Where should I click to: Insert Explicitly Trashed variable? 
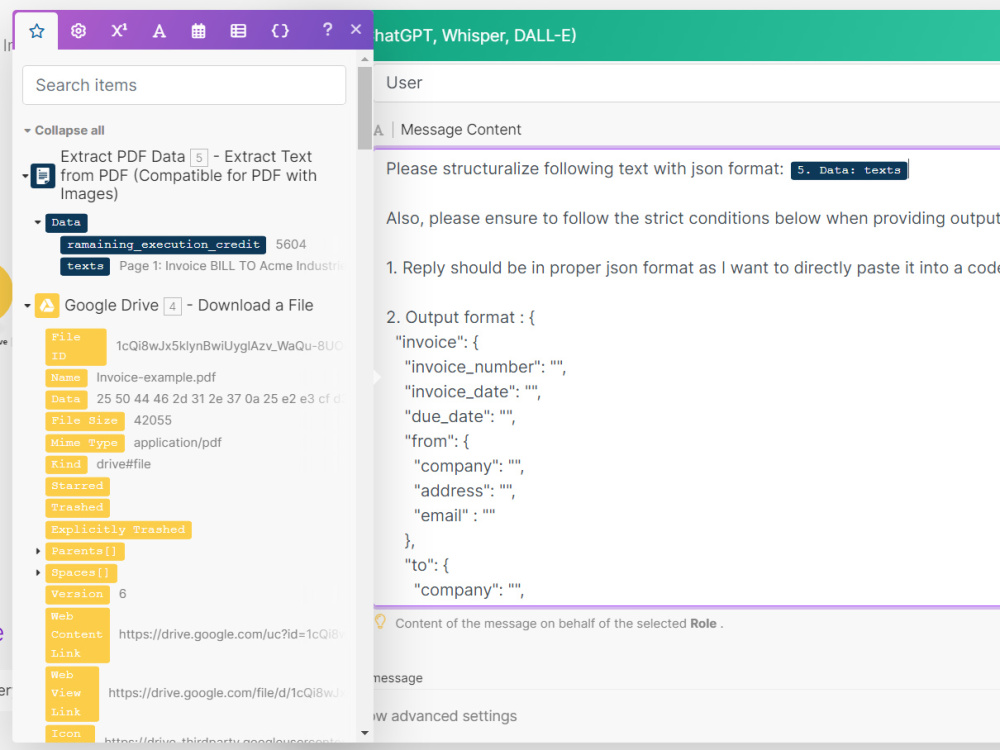coord(118,530)
